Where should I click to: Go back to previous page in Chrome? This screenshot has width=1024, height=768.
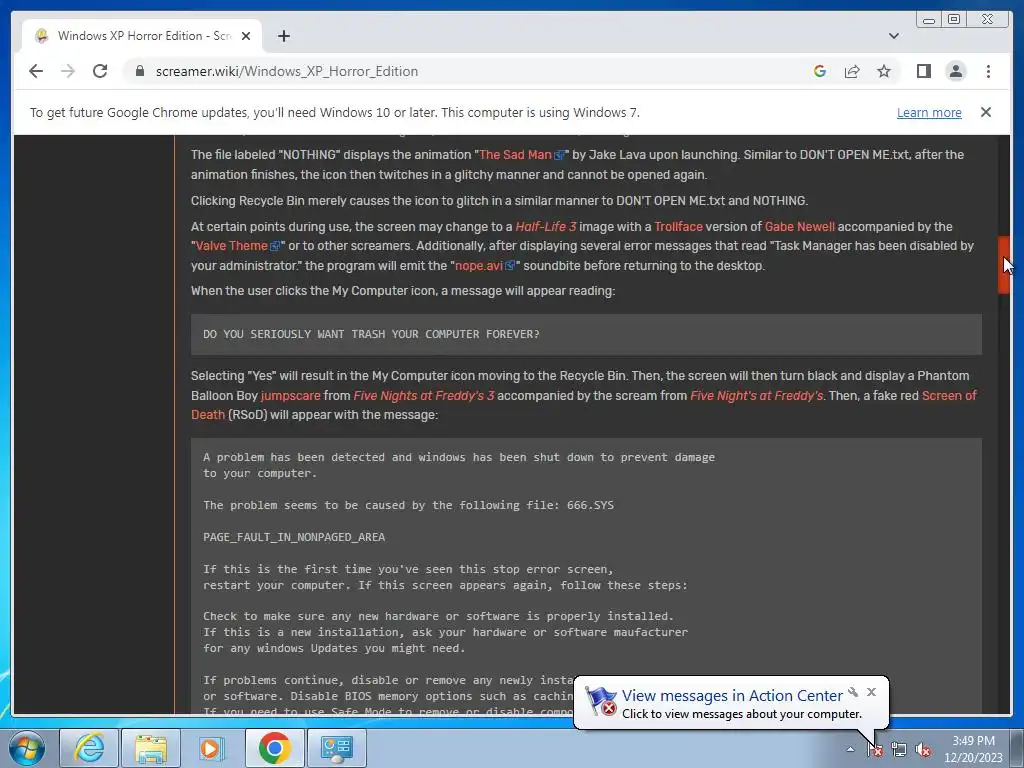36,71
